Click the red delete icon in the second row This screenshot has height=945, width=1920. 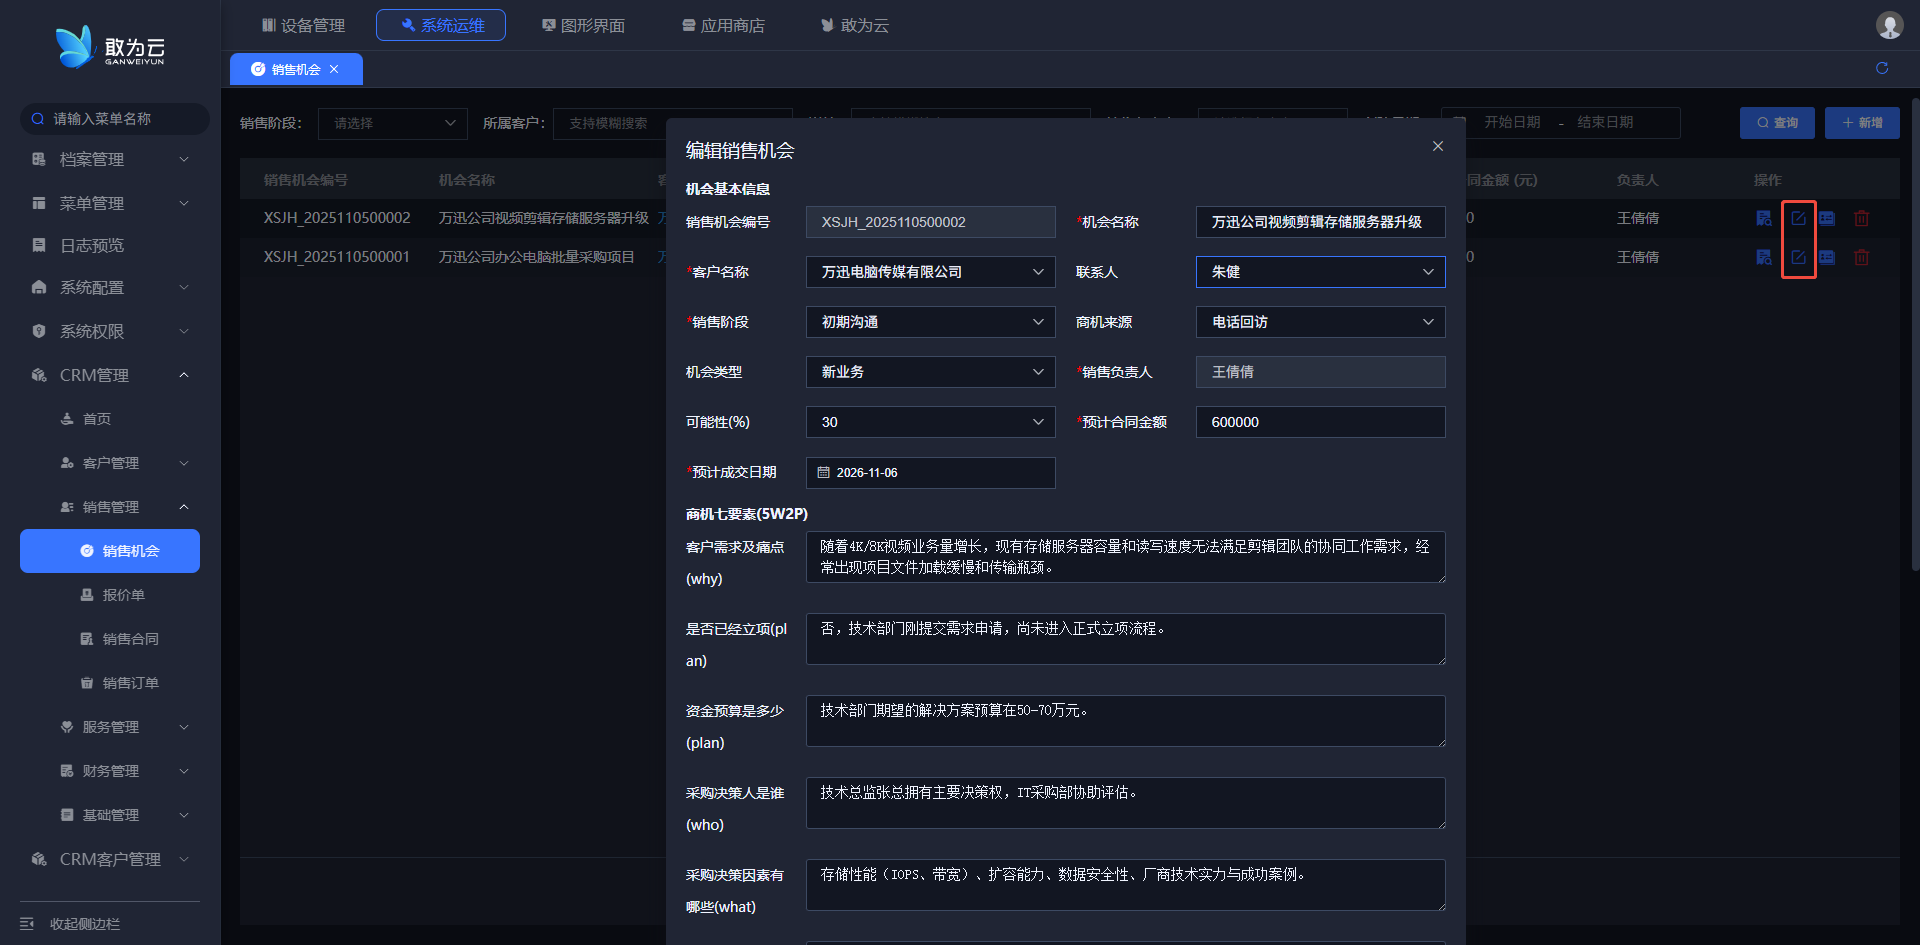click(1861, 257)
